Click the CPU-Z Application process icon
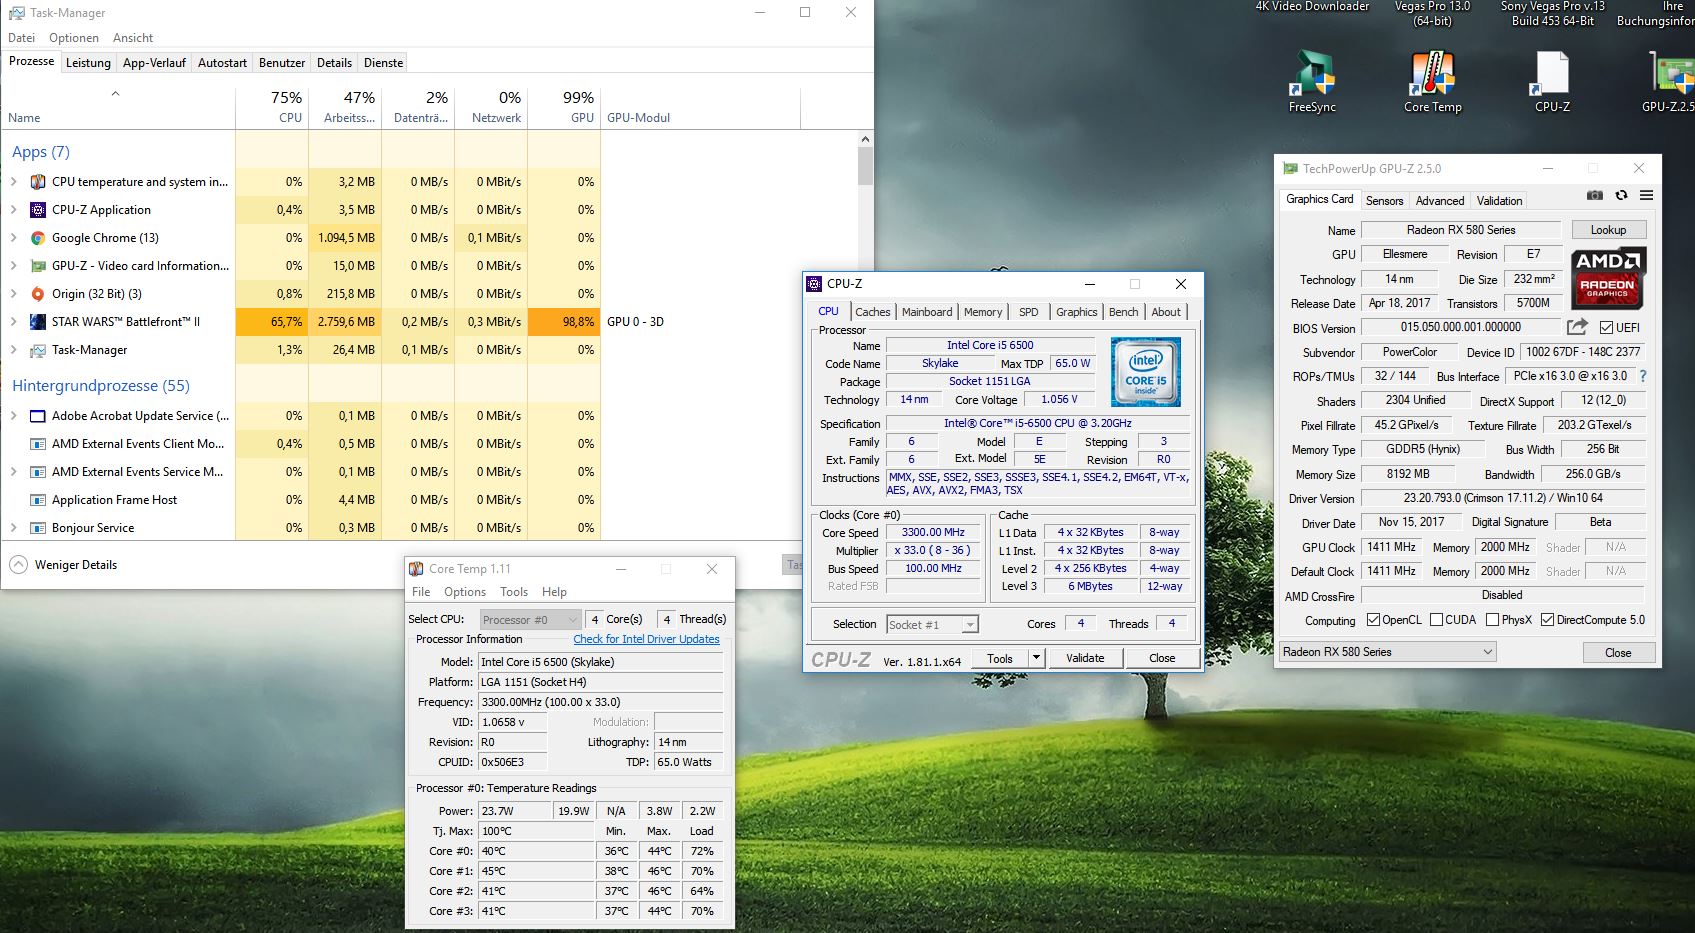 [x=38, y=210]
